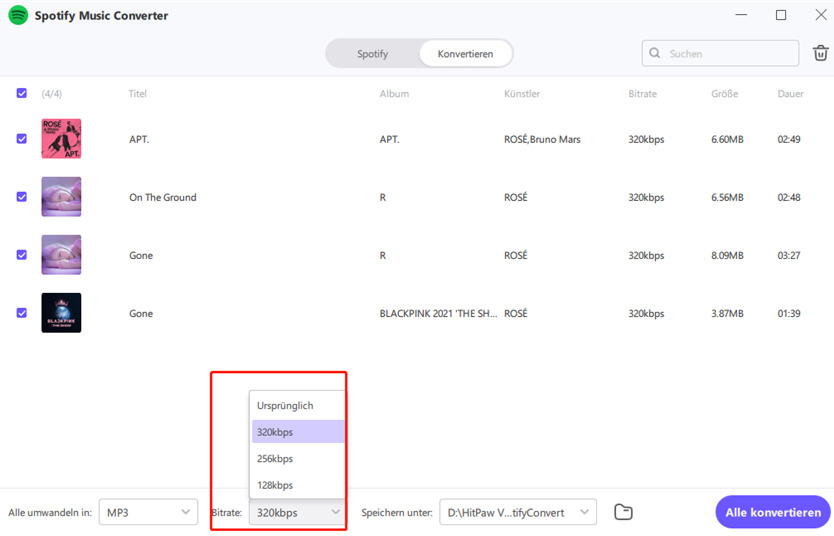834x536 pixels.
Task: Click the Bitrate column header
Action: click(643, 94)
